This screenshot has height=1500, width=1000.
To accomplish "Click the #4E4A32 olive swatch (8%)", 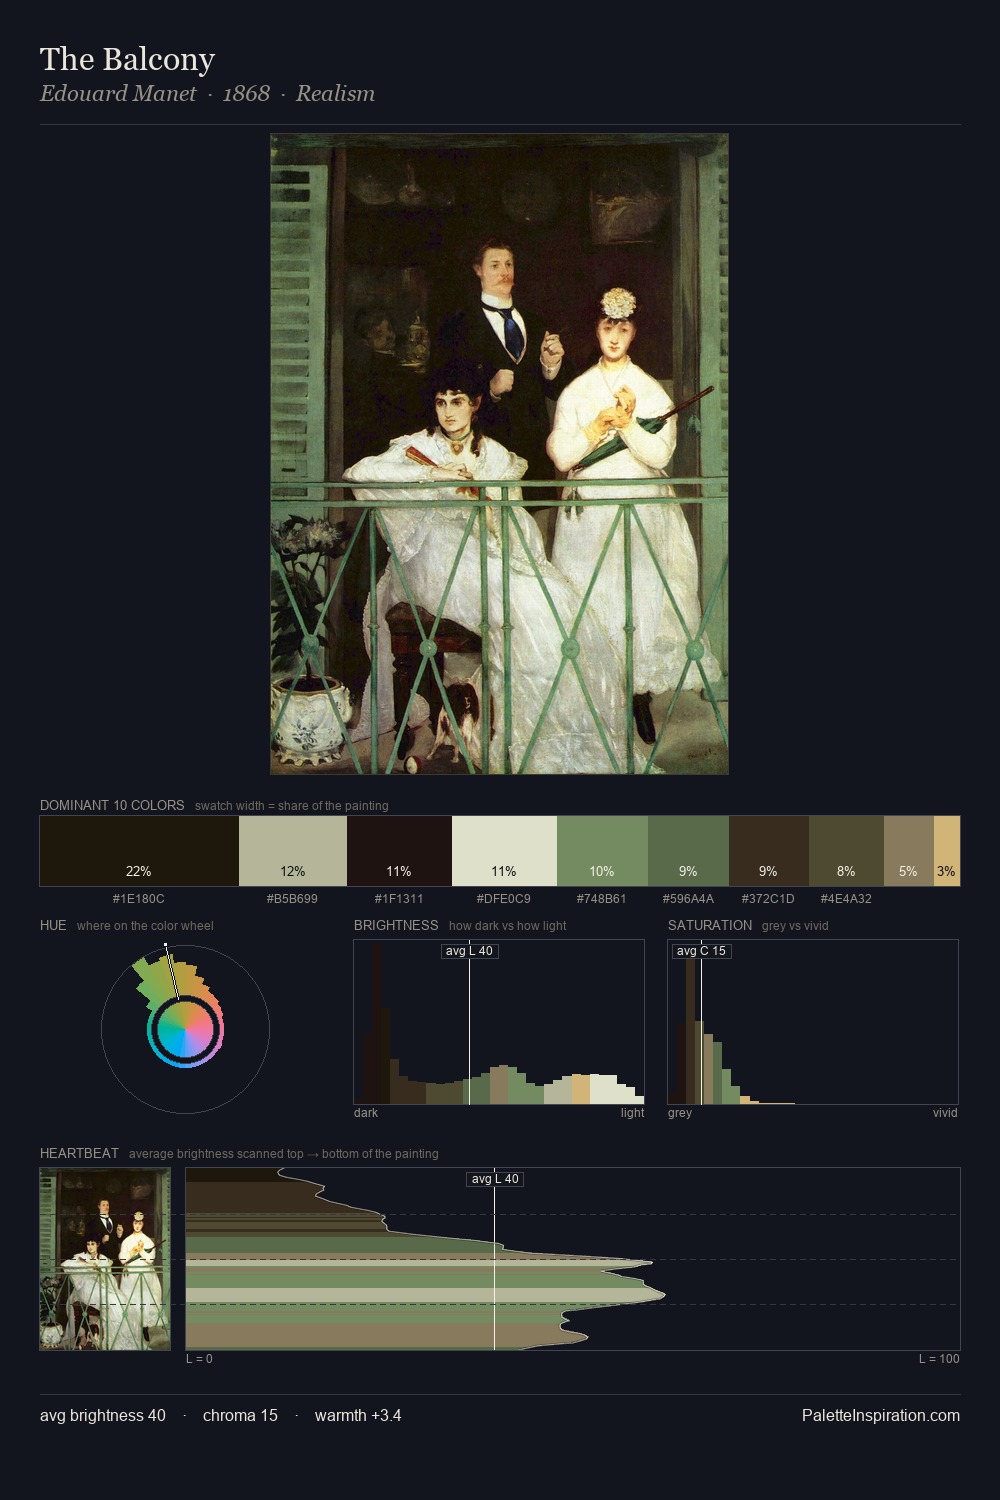I will click(x=846, y=851).
